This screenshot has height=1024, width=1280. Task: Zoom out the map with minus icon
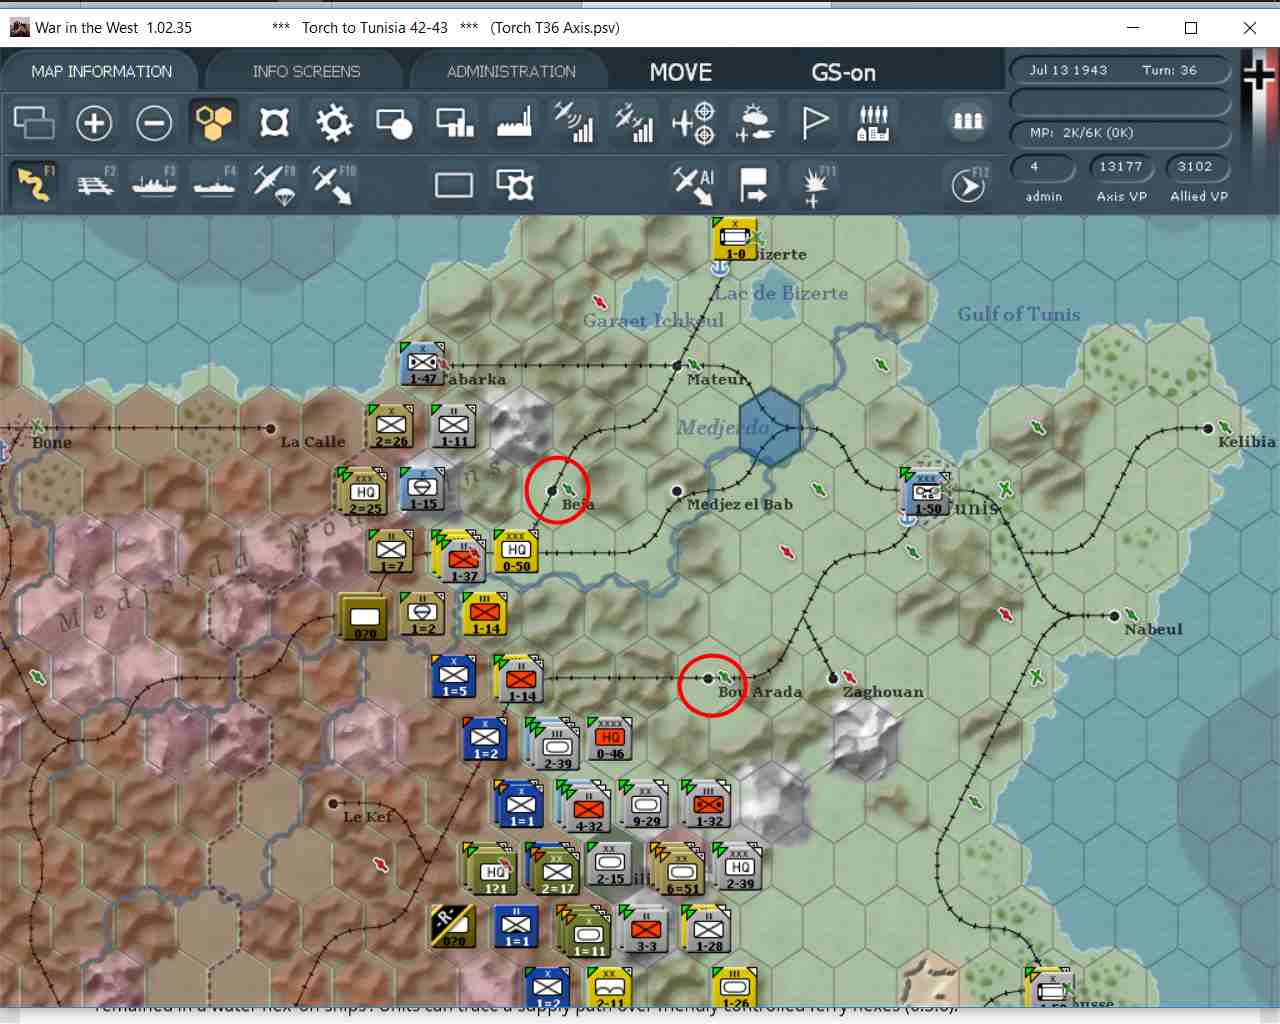pyautogui.click(x=154, y=123)
